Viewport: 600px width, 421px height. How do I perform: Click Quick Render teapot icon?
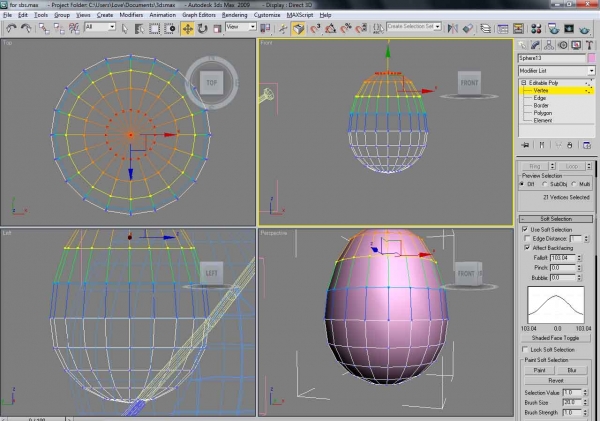pyautogui.click(x=584, y=29)
